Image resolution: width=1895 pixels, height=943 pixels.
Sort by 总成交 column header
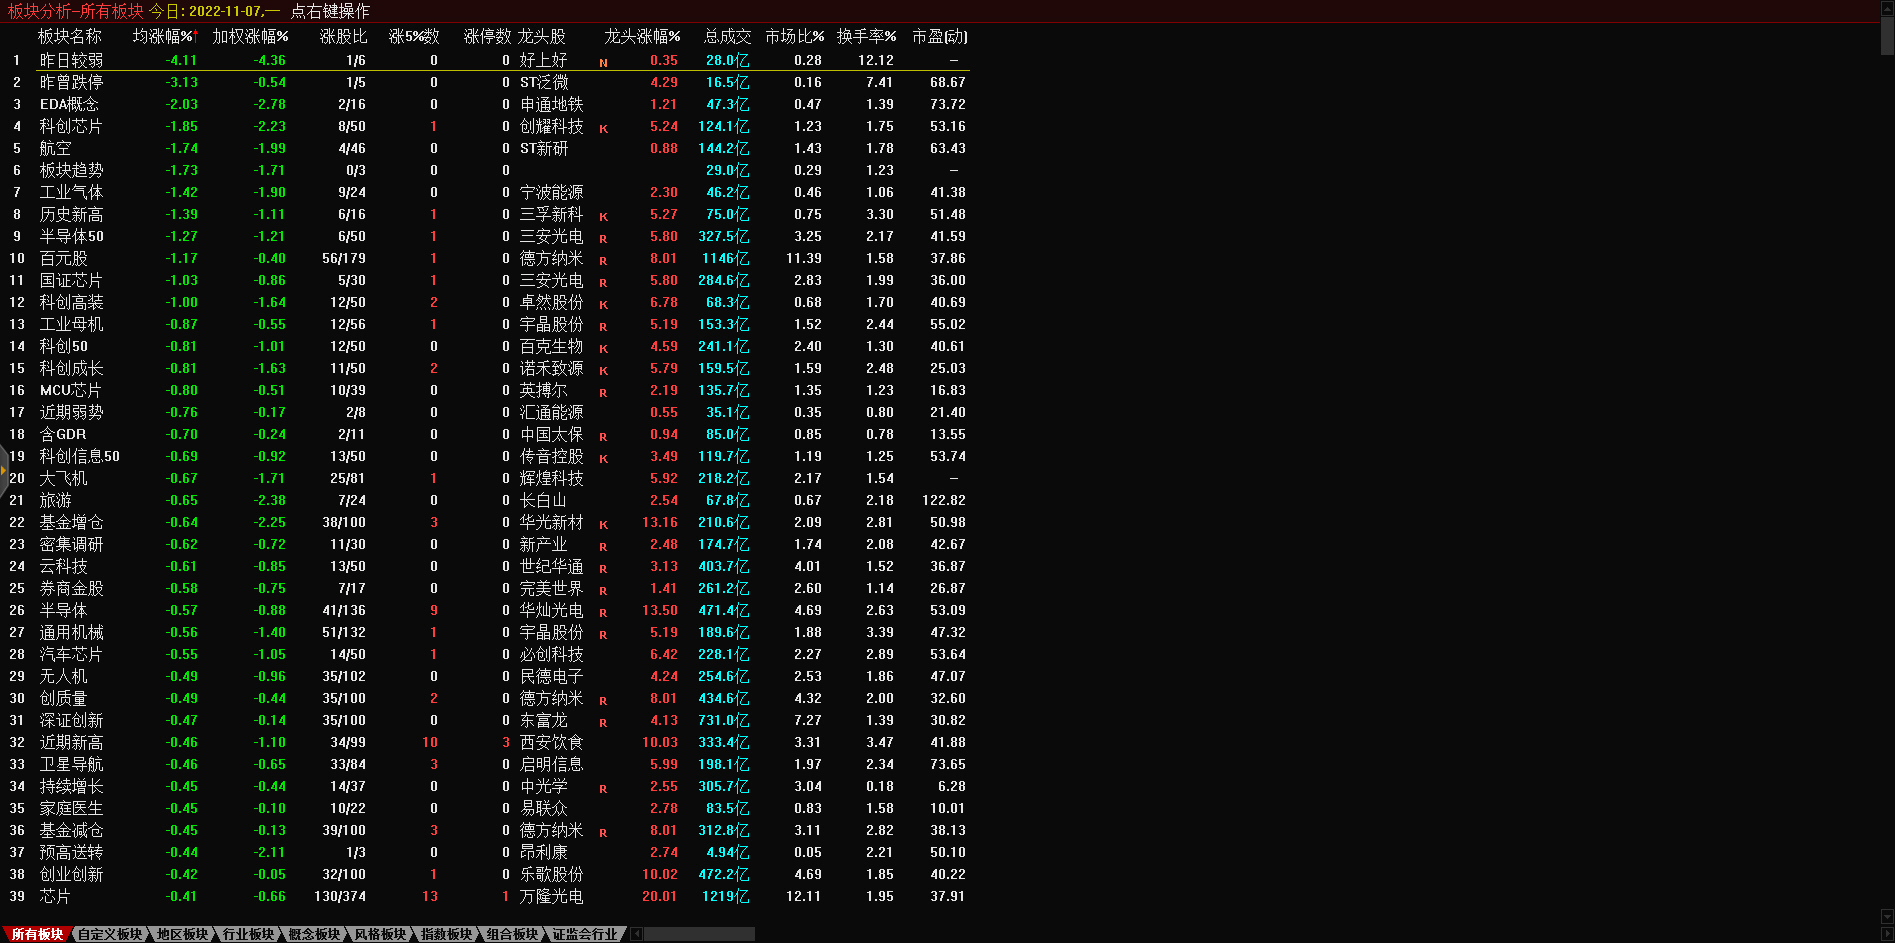click(x=727, y=36)
